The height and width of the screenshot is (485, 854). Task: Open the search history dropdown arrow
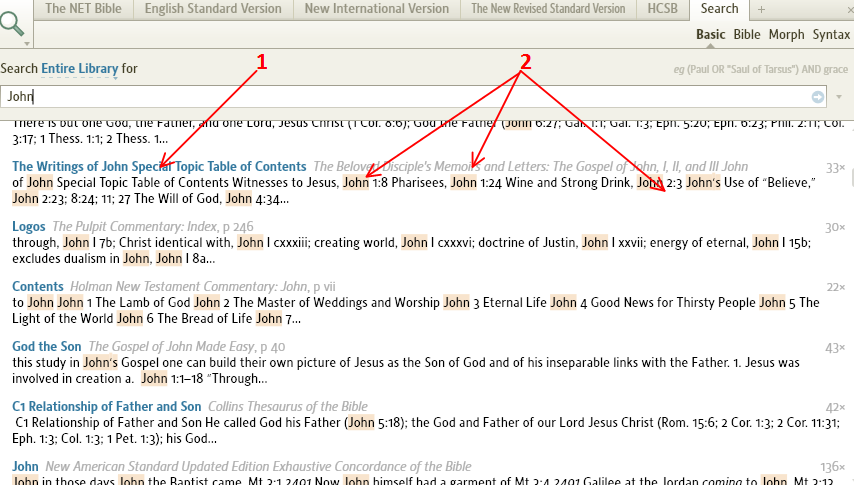[839, 97]
